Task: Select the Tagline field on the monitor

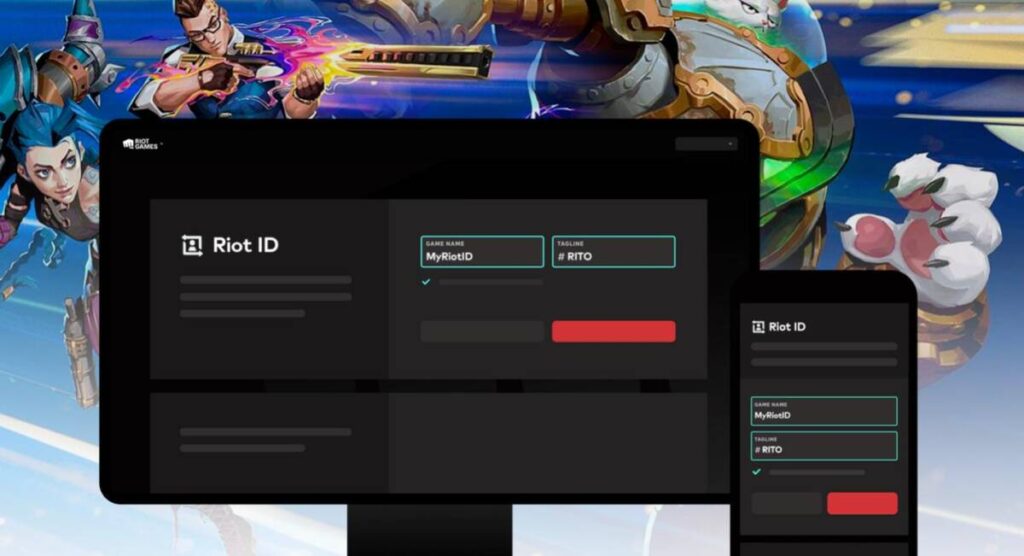Action: pyautogui.click(x=613, y=252)
